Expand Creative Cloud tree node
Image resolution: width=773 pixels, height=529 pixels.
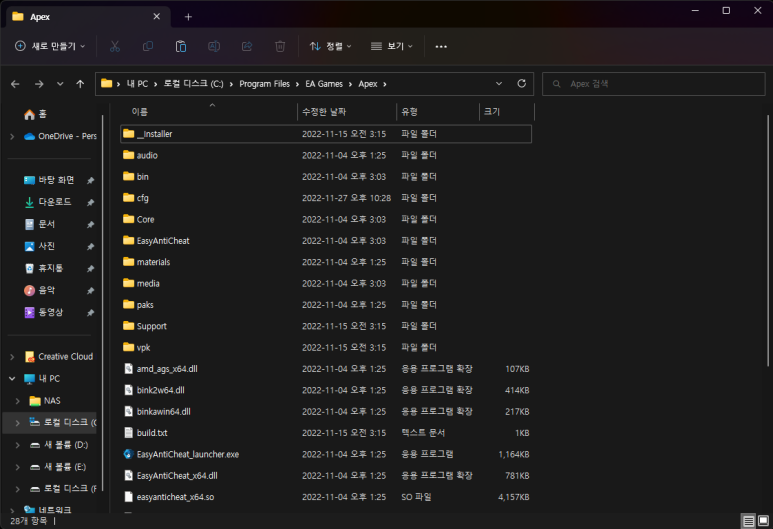tap(12, 357)
